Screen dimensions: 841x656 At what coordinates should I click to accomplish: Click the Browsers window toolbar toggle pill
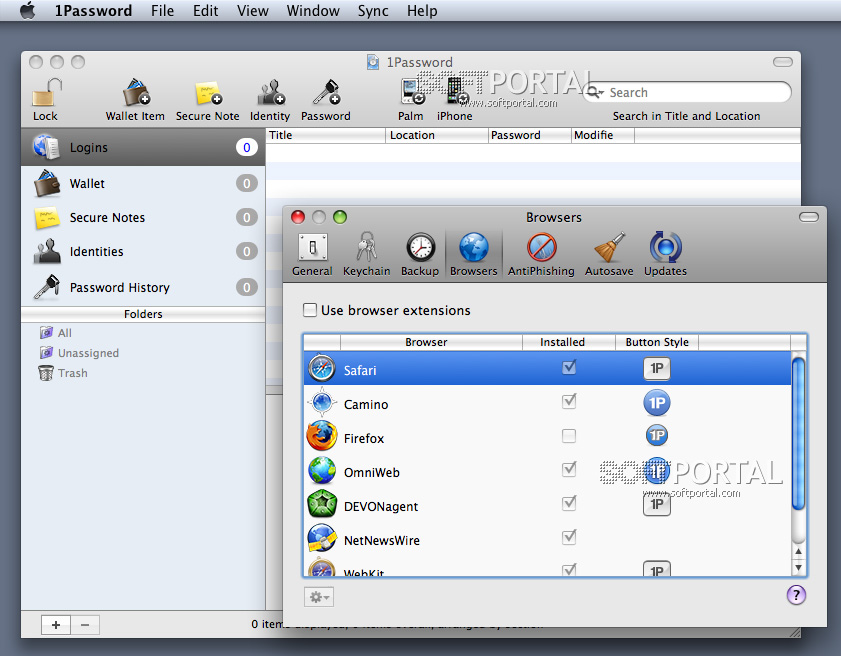click(808, 217)
